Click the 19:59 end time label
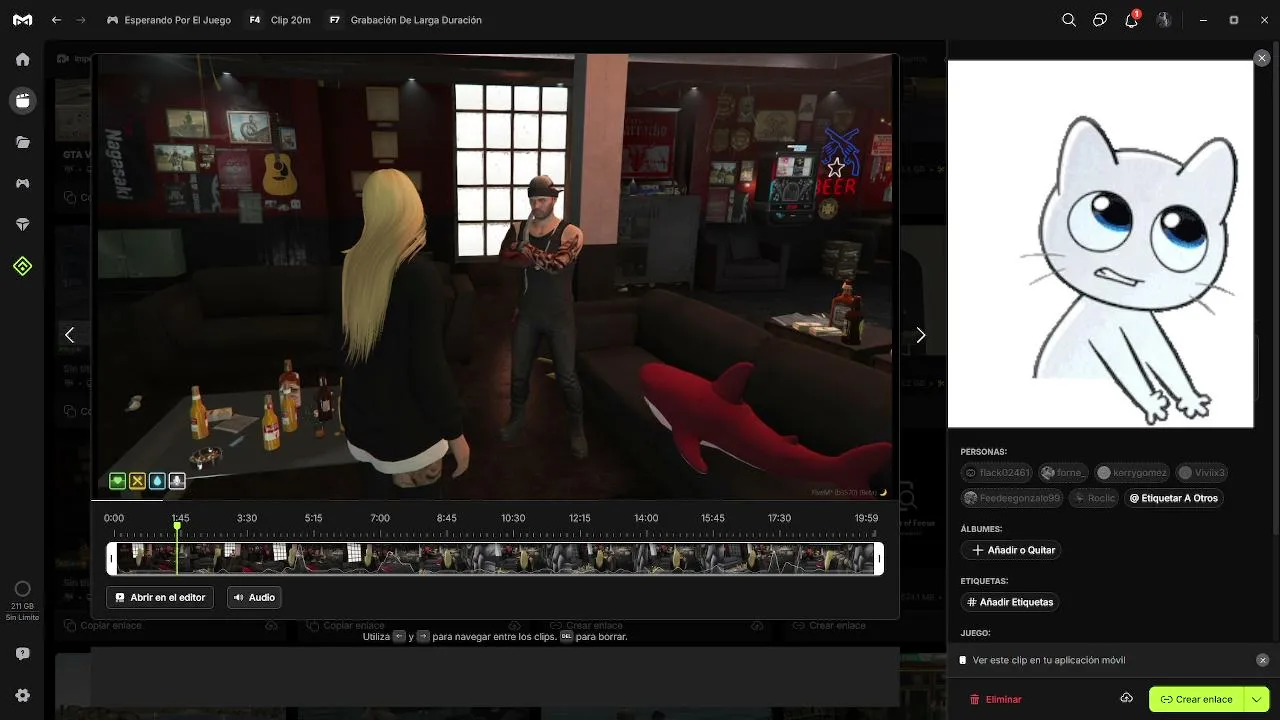The width and height of the screenshot is (1280, 720). tap(866, 518)
